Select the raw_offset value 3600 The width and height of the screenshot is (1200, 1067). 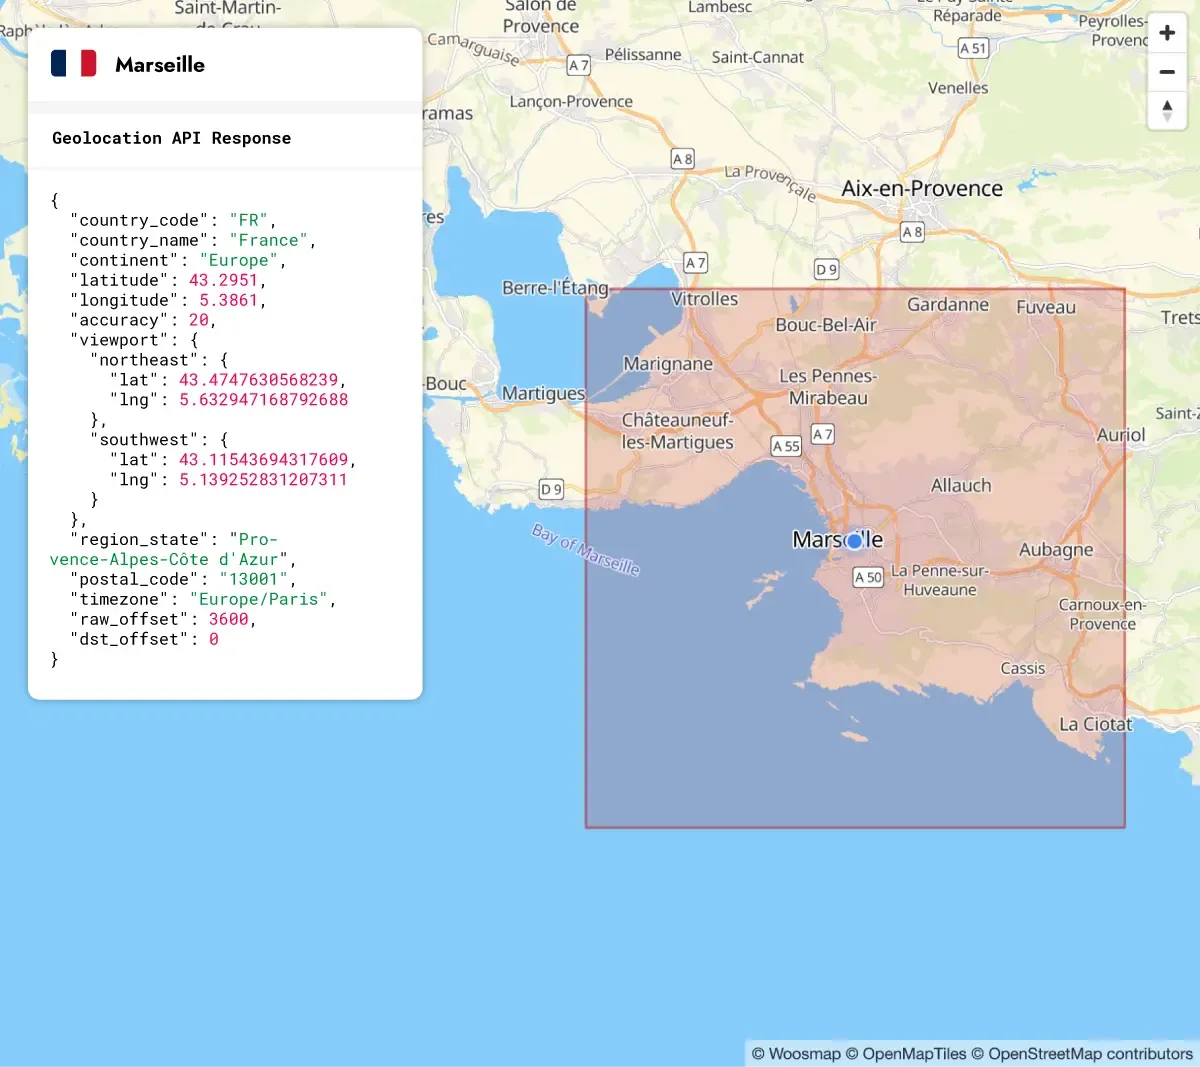pyautogui.click(x=229, y=620)
